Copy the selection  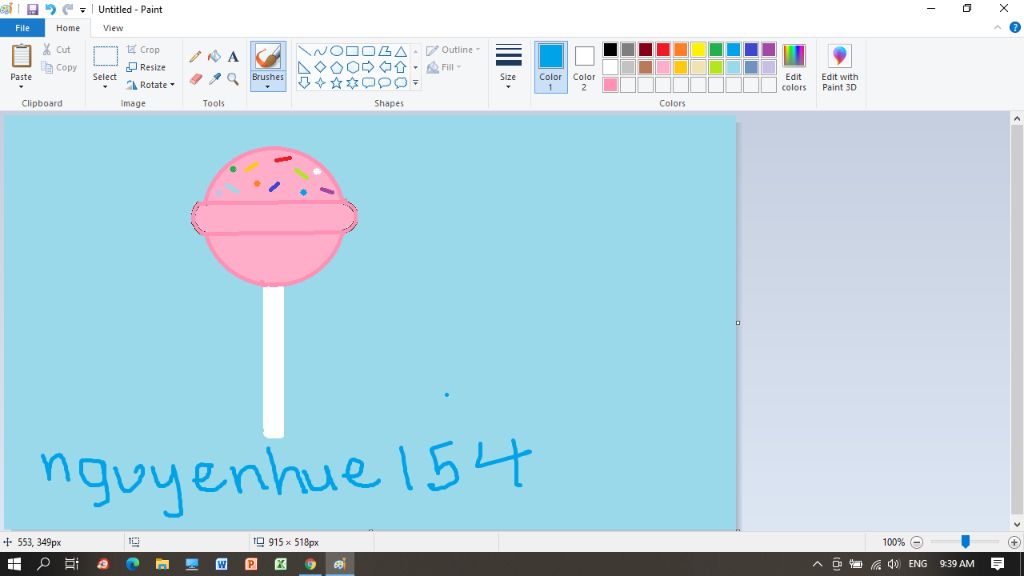click(59, 67)
